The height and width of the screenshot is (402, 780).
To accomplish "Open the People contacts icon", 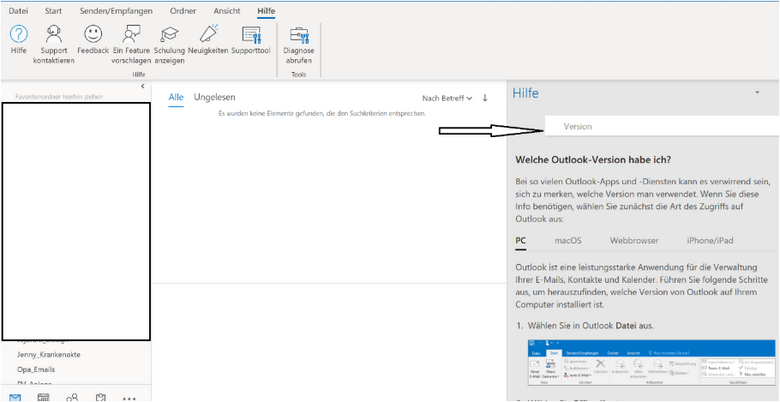I will point(72,398).
